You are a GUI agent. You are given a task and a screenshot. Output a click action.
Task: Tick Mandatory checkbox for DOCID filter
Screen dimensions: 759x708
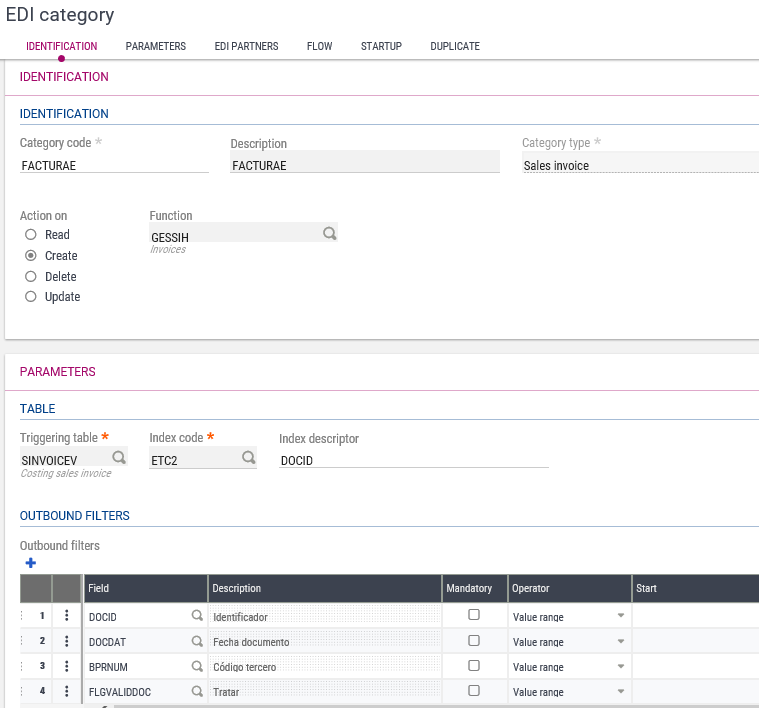[x=474, y=615]
